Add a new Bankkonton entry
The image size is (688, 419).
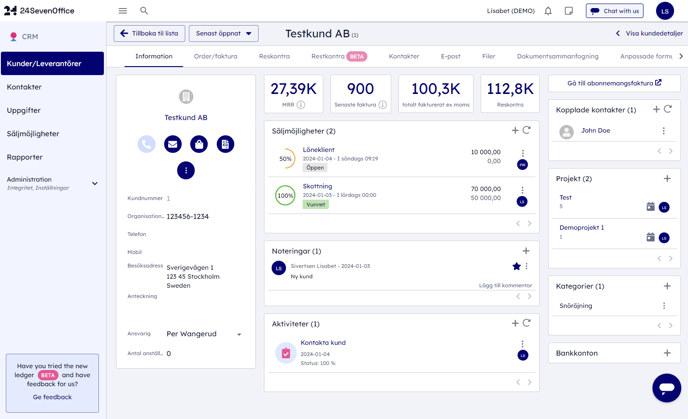click(667, 353)
